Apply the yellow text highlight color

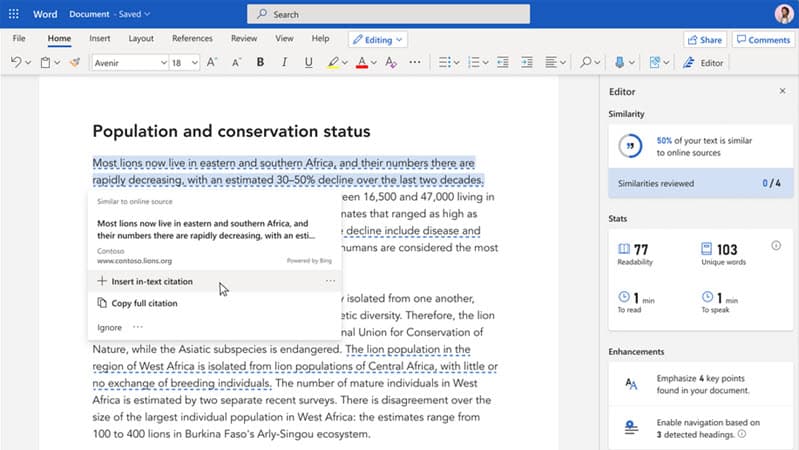[333, 62]
